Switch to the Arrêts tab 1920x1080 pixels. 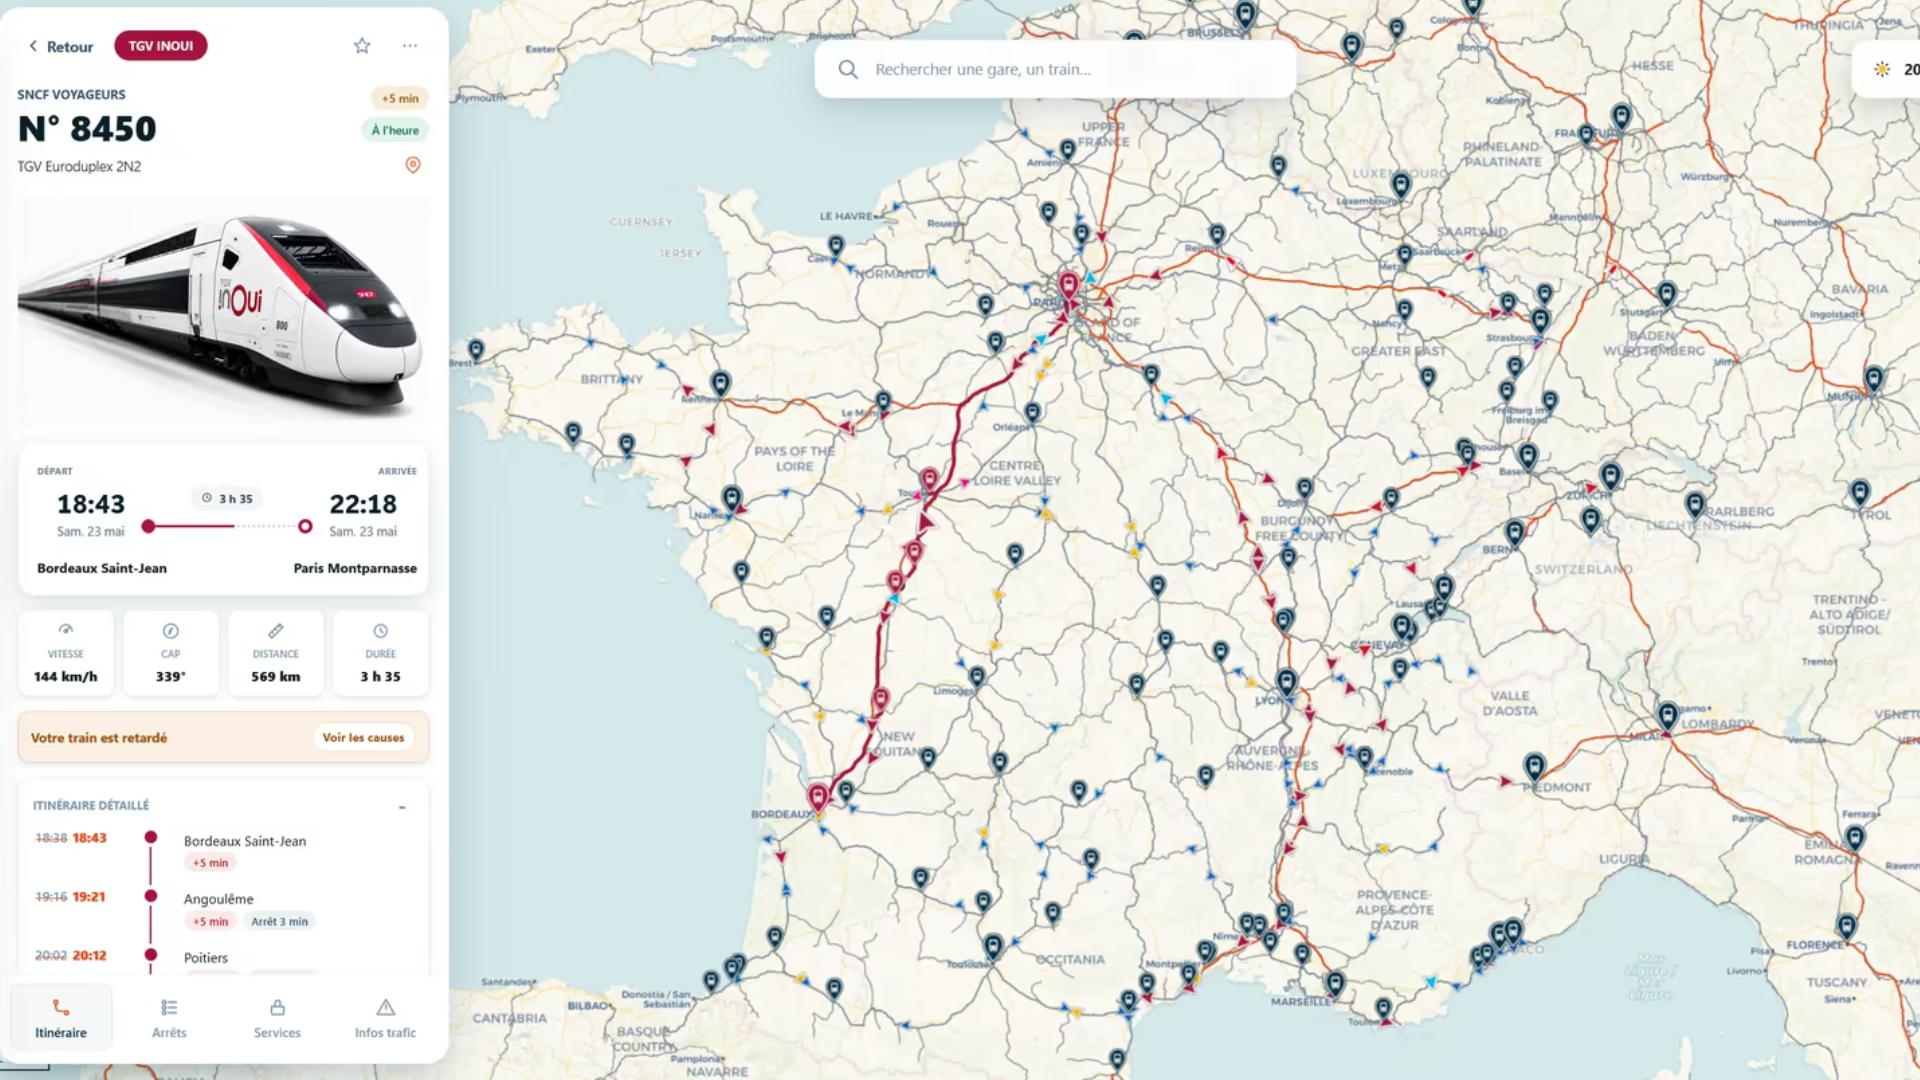[169, 1017]
